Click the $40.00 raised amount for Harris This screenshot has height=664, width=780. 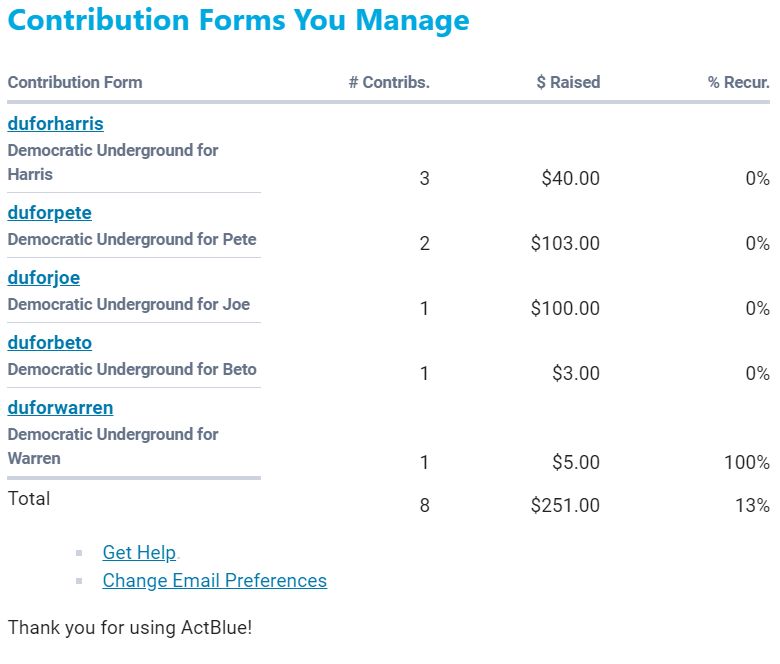[570, 179]
